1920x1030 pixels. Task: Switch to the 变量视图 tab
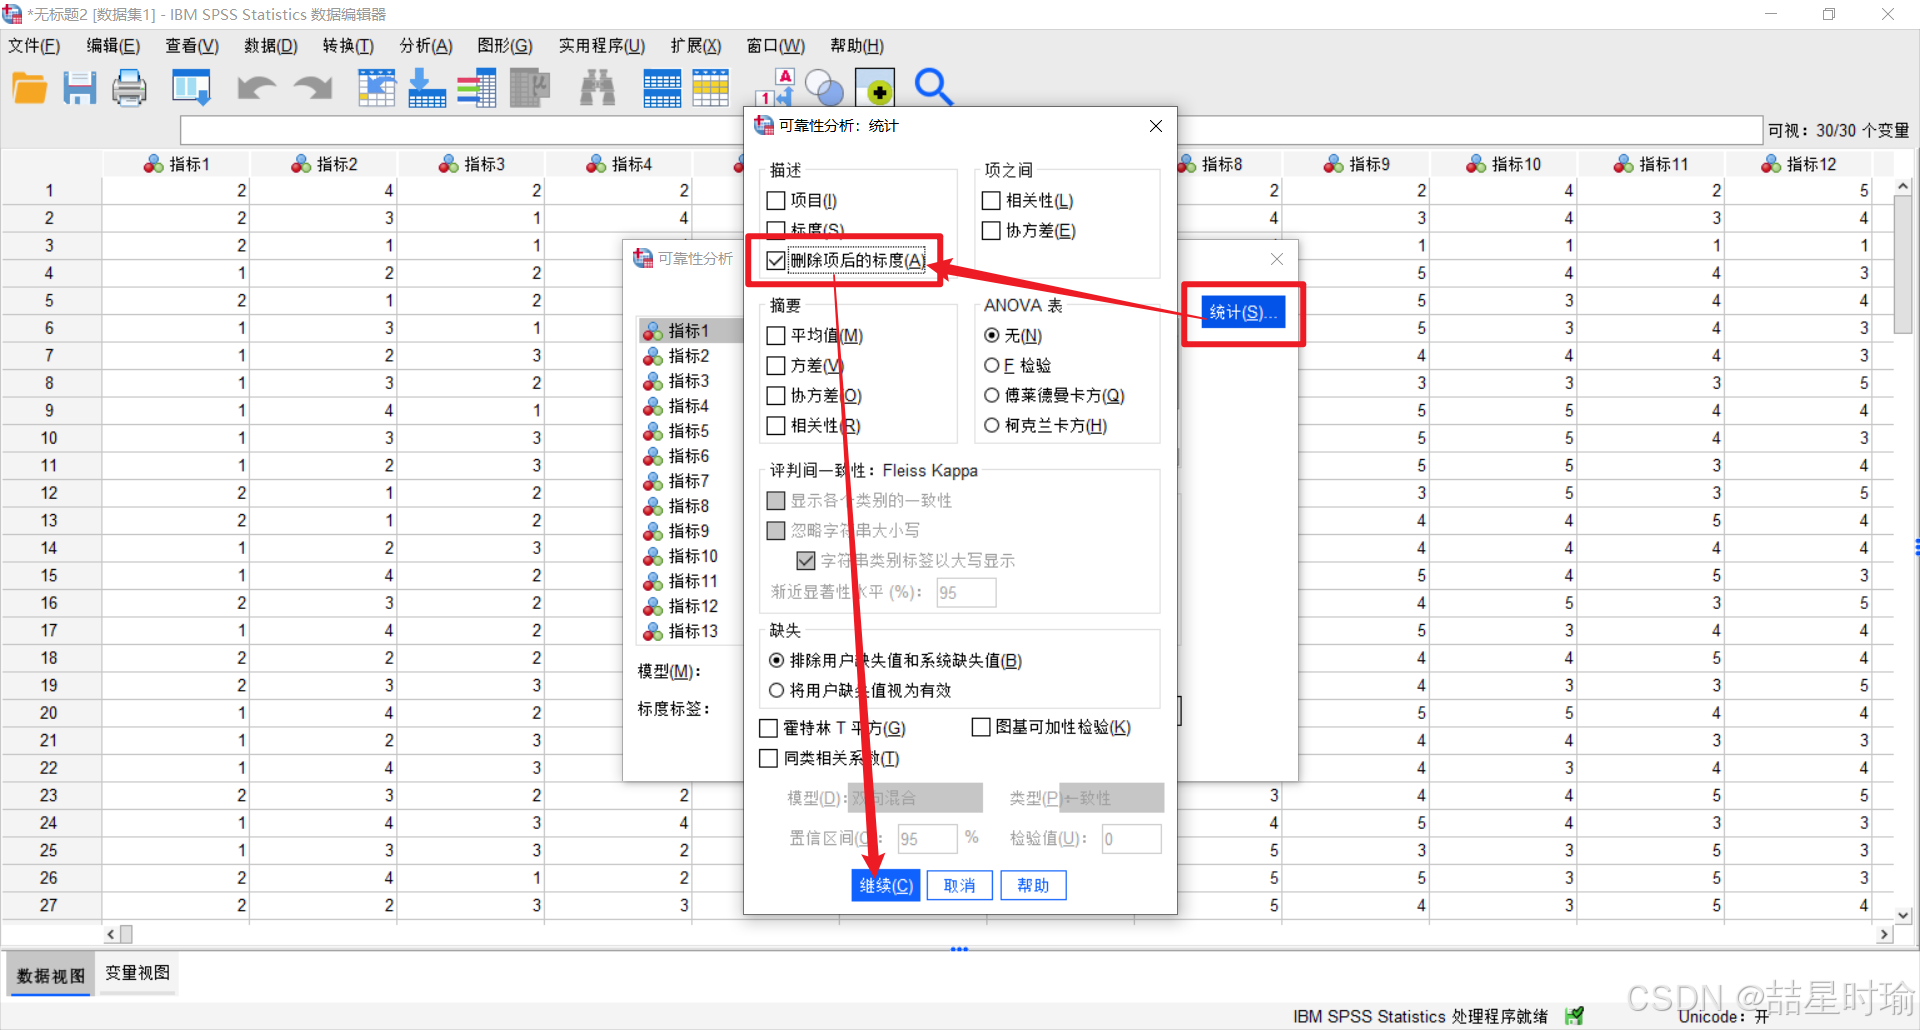138,973
